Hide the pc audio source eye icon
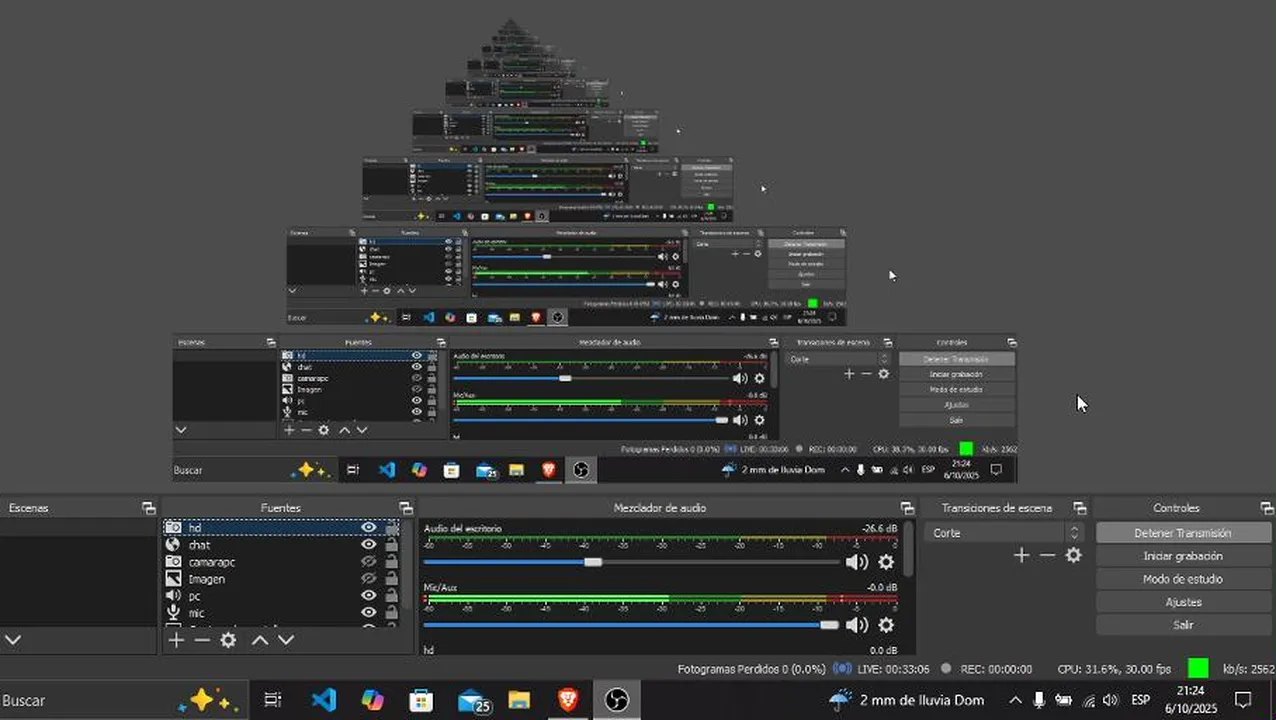1276x720 pixels. pyautogui.click(x=369, y=595)
